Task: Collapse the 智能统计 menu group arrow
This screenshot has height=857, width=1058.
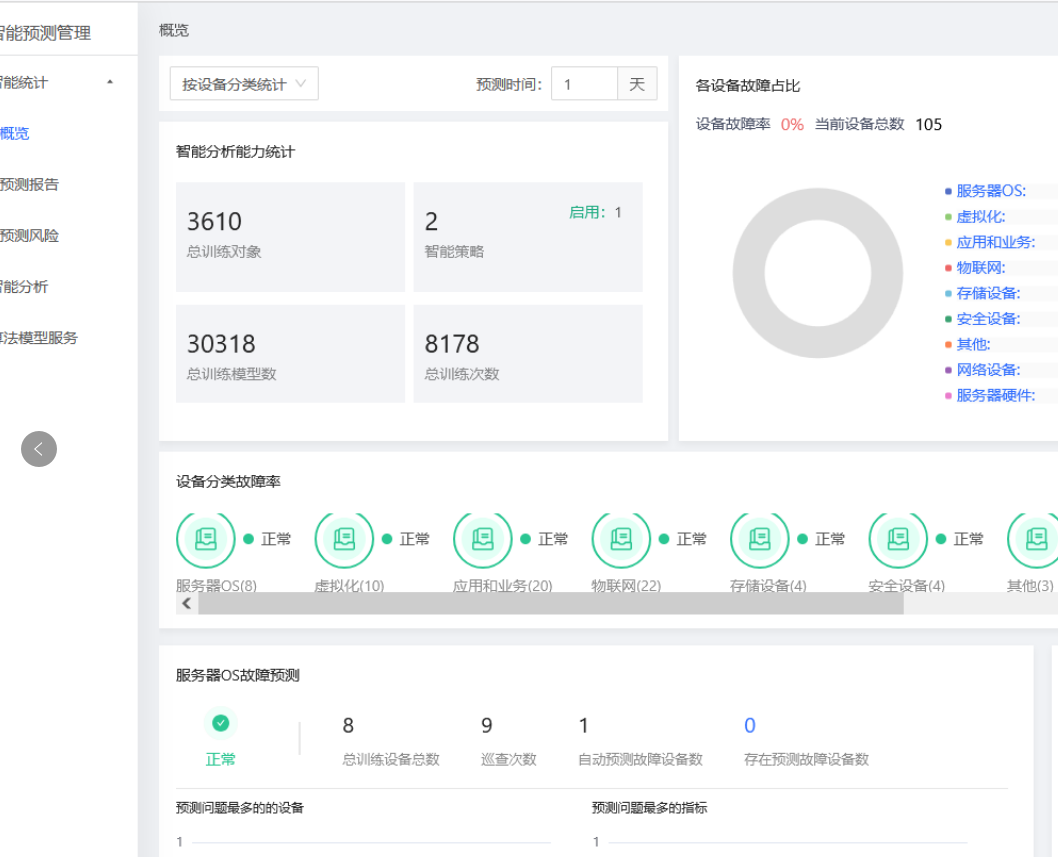Action: click(x=110, y=82)
